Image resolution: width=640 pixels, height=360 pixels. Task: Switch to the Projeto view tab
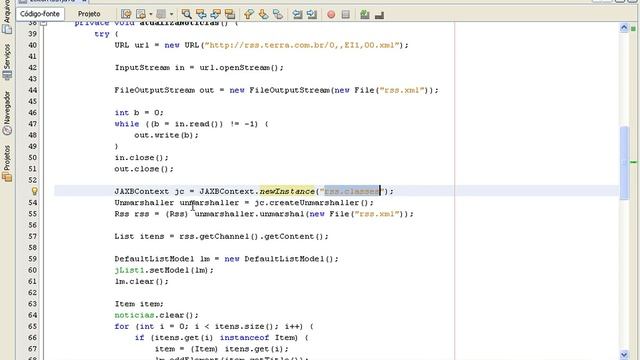pos(89,14)
